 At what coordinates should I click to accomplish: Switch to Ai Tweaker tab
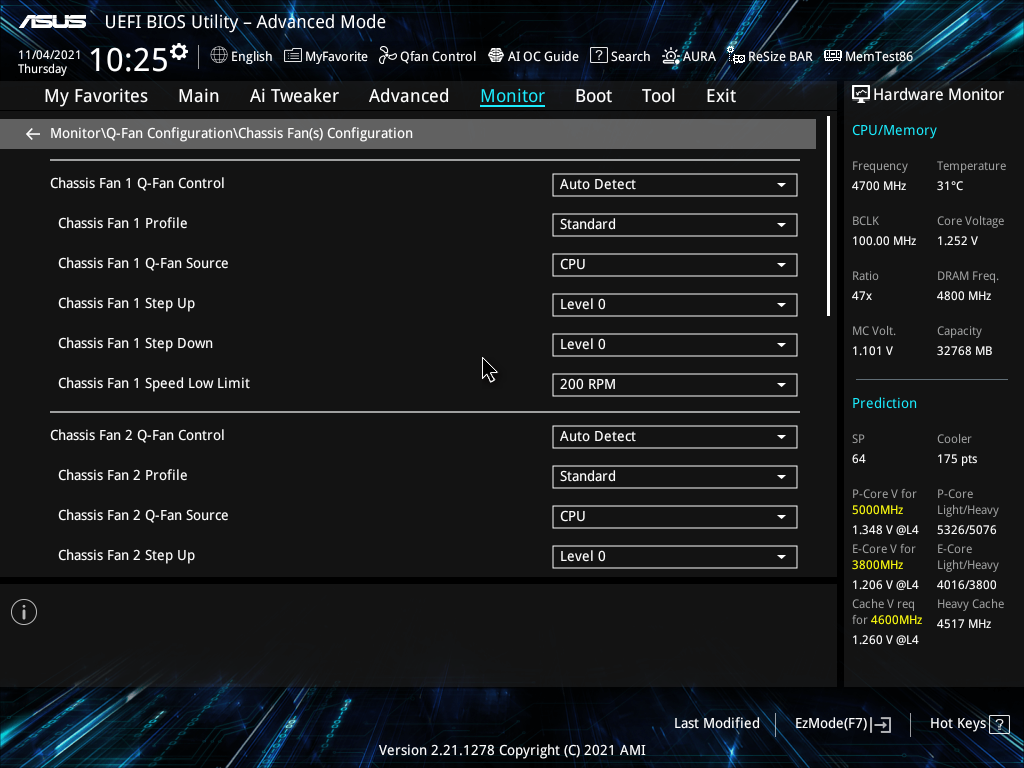(x=294, y=96)
